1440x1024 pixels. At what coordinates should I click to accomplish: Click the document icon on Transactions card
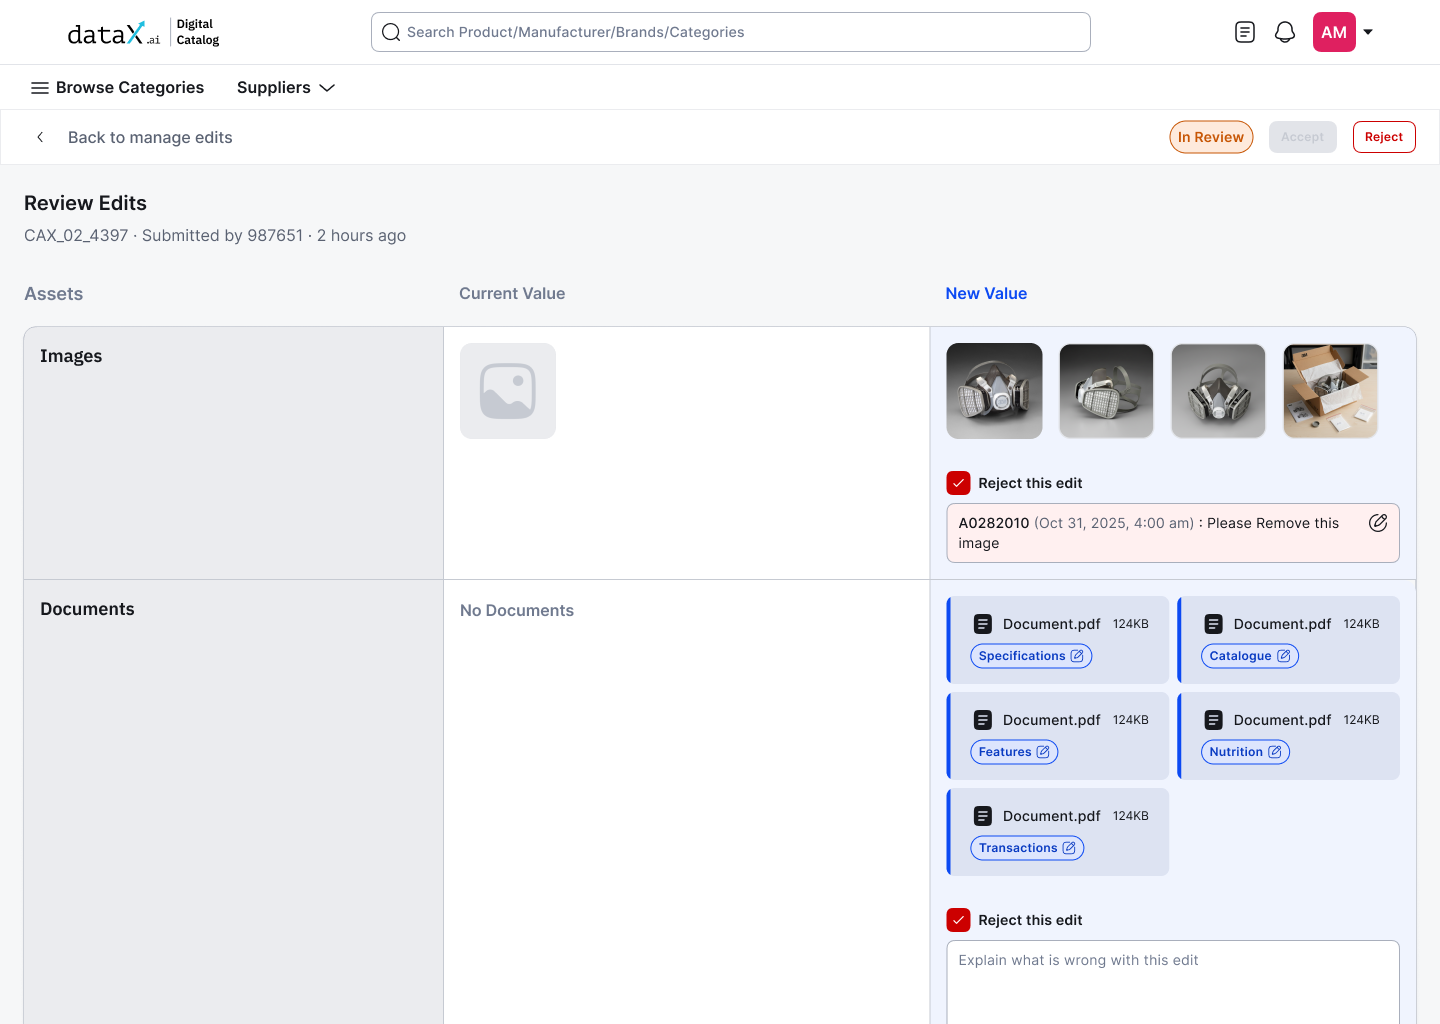(x=983, y=816)
